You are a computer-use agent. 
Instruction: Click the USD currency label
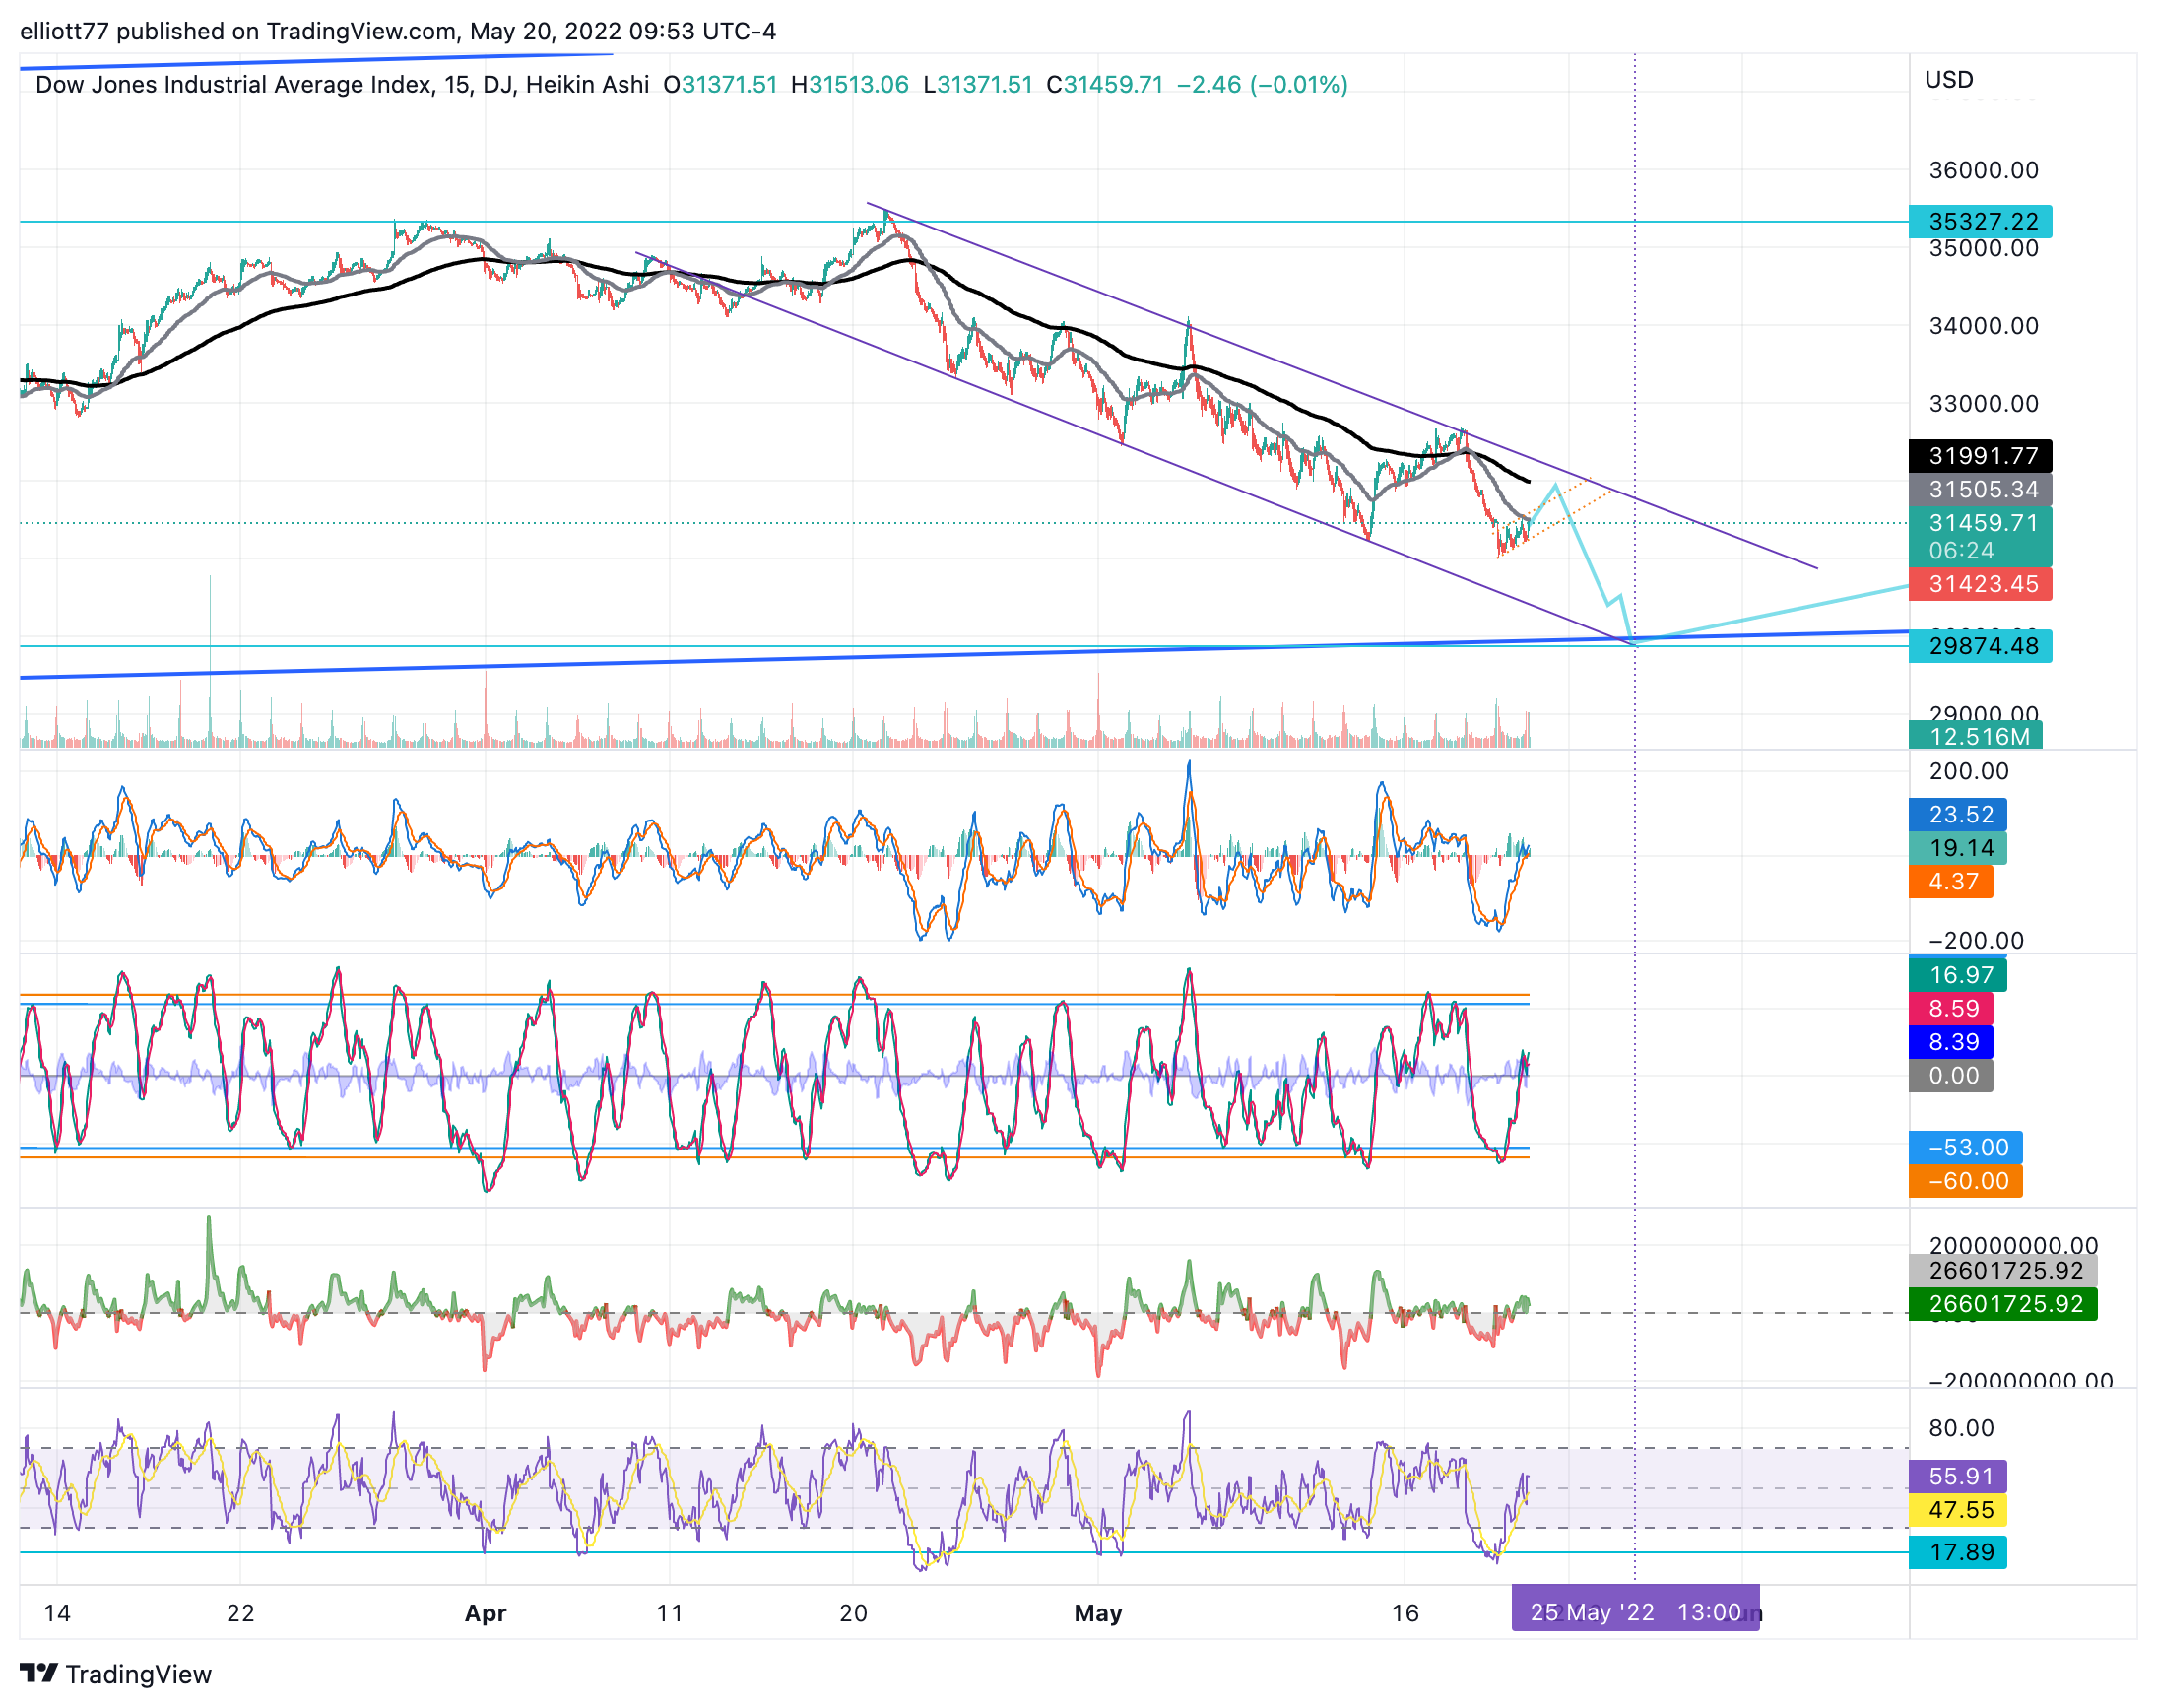point(1949,79)
